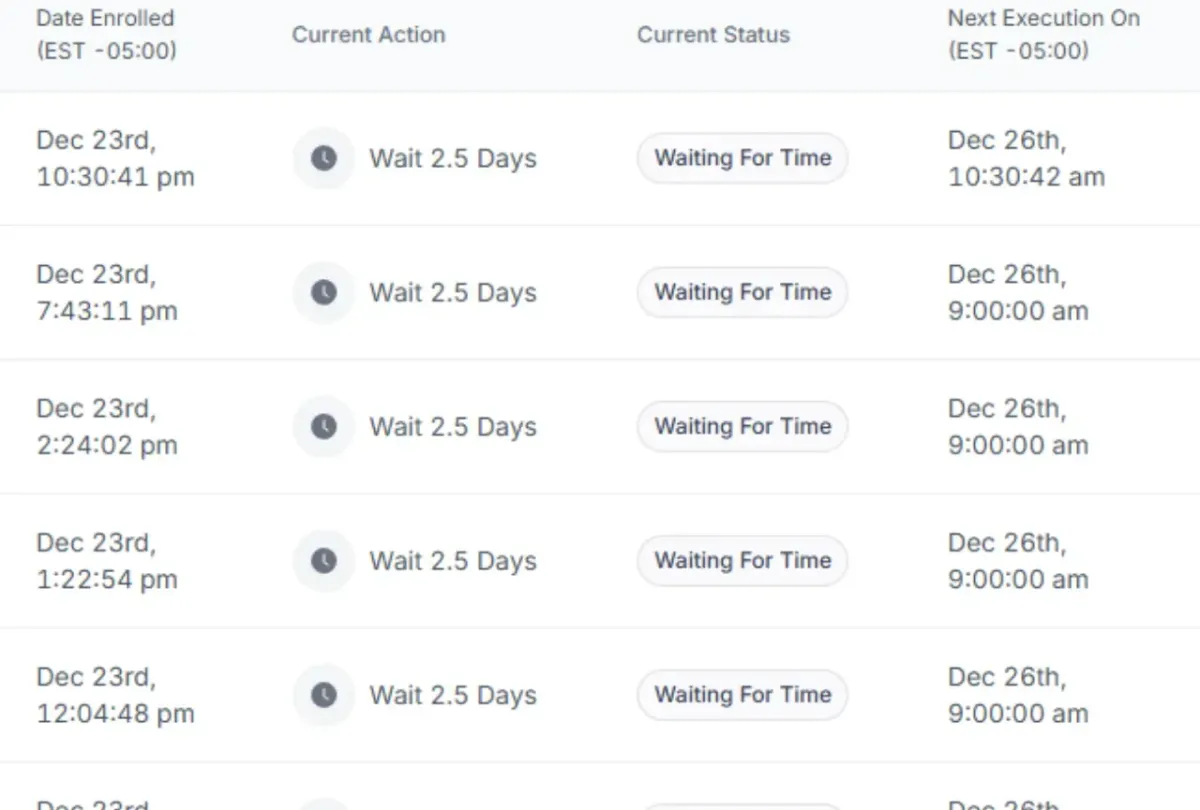
Task: Click the wait timer icon next to the 7:43:11 entry
Action: [323, 292]
